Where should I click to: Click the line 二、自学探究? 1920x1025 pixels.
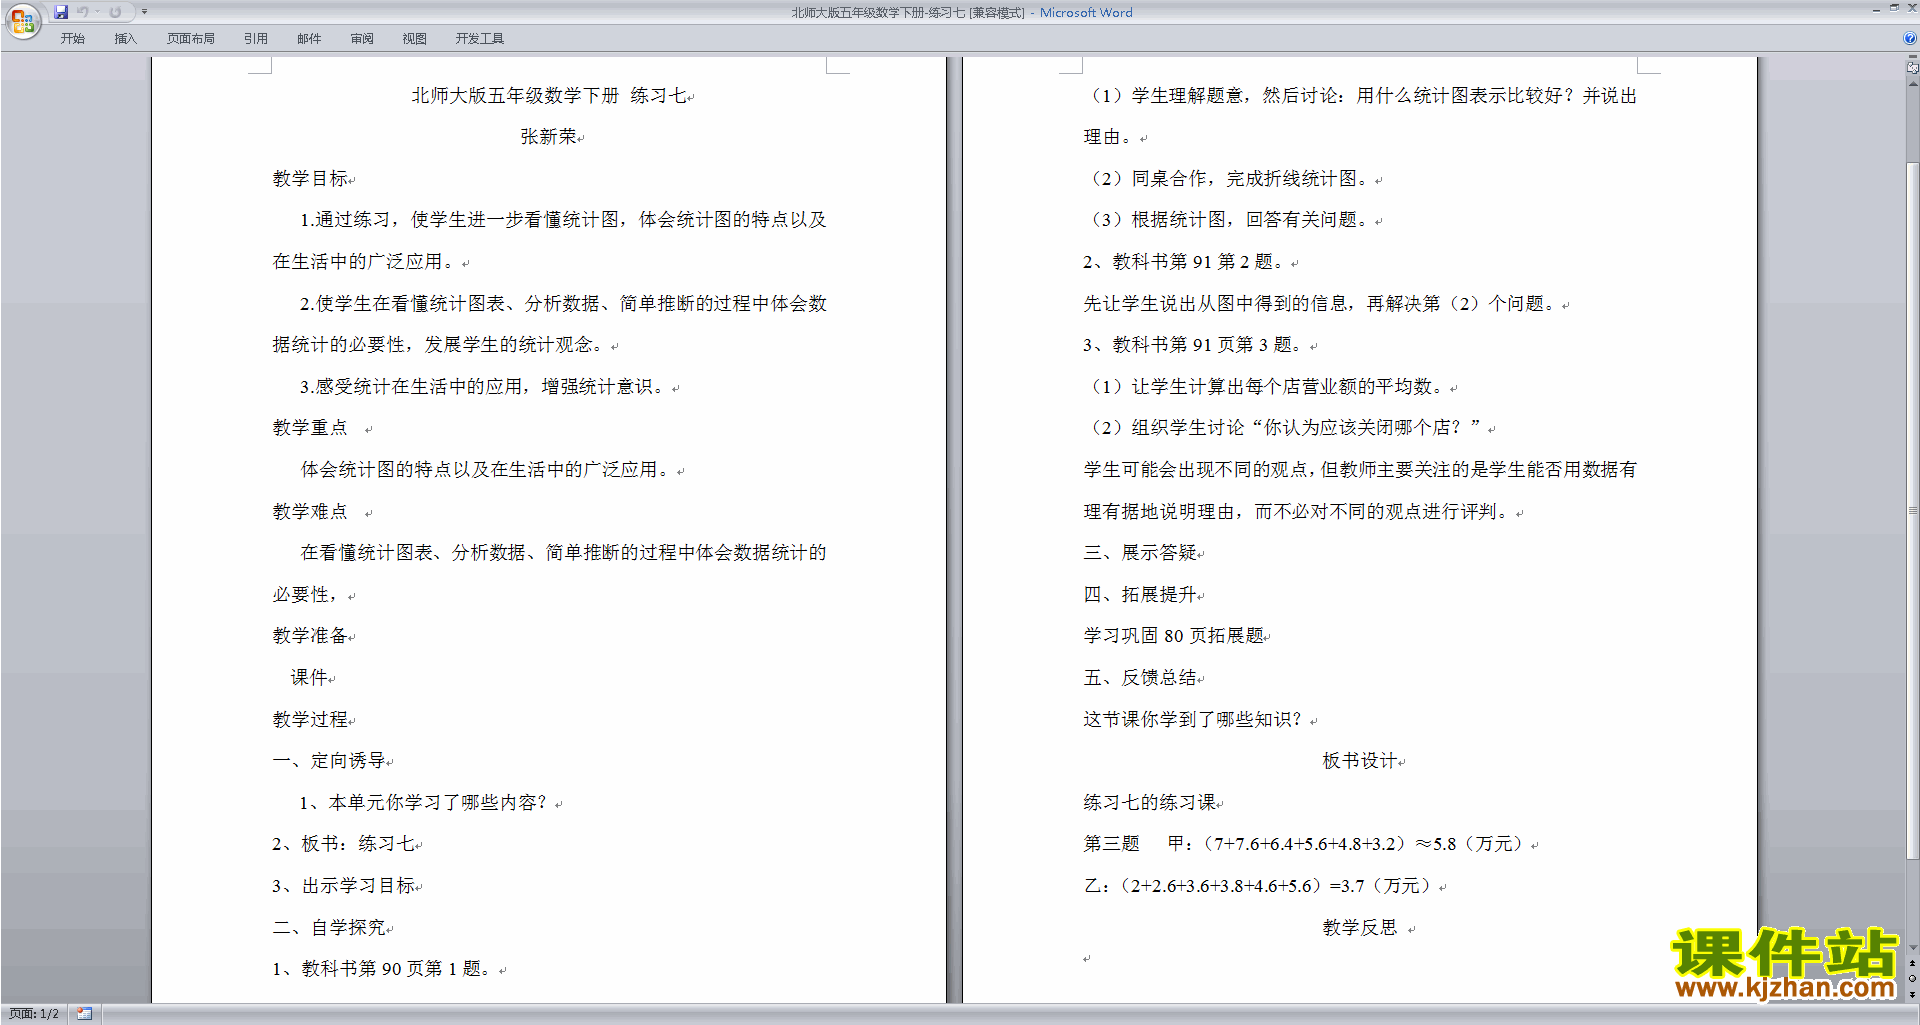[329, 928]
